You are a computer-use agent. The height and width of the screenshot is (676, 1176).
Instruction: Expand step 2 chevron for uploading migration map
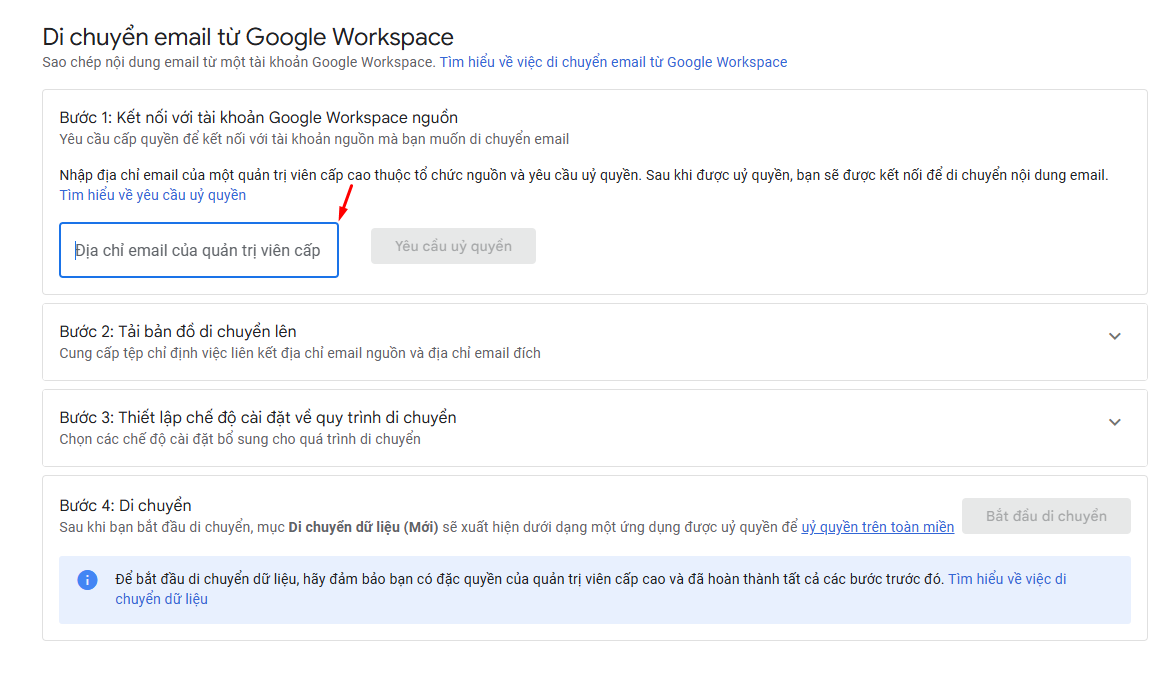[1114, 336]
